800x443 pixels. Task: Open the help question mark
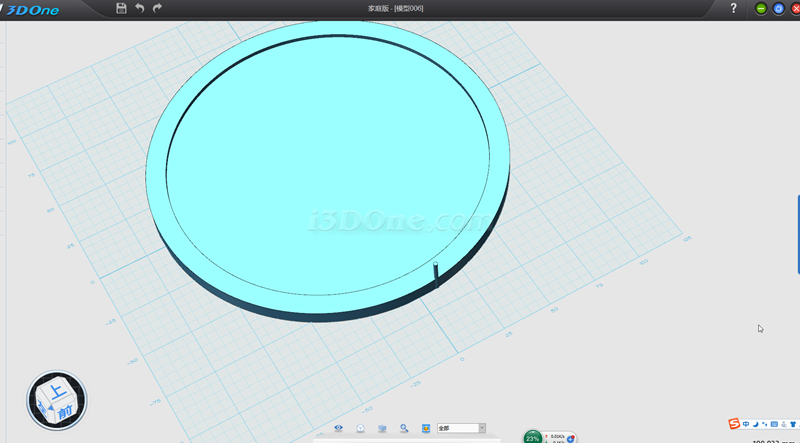click(733, 8)
